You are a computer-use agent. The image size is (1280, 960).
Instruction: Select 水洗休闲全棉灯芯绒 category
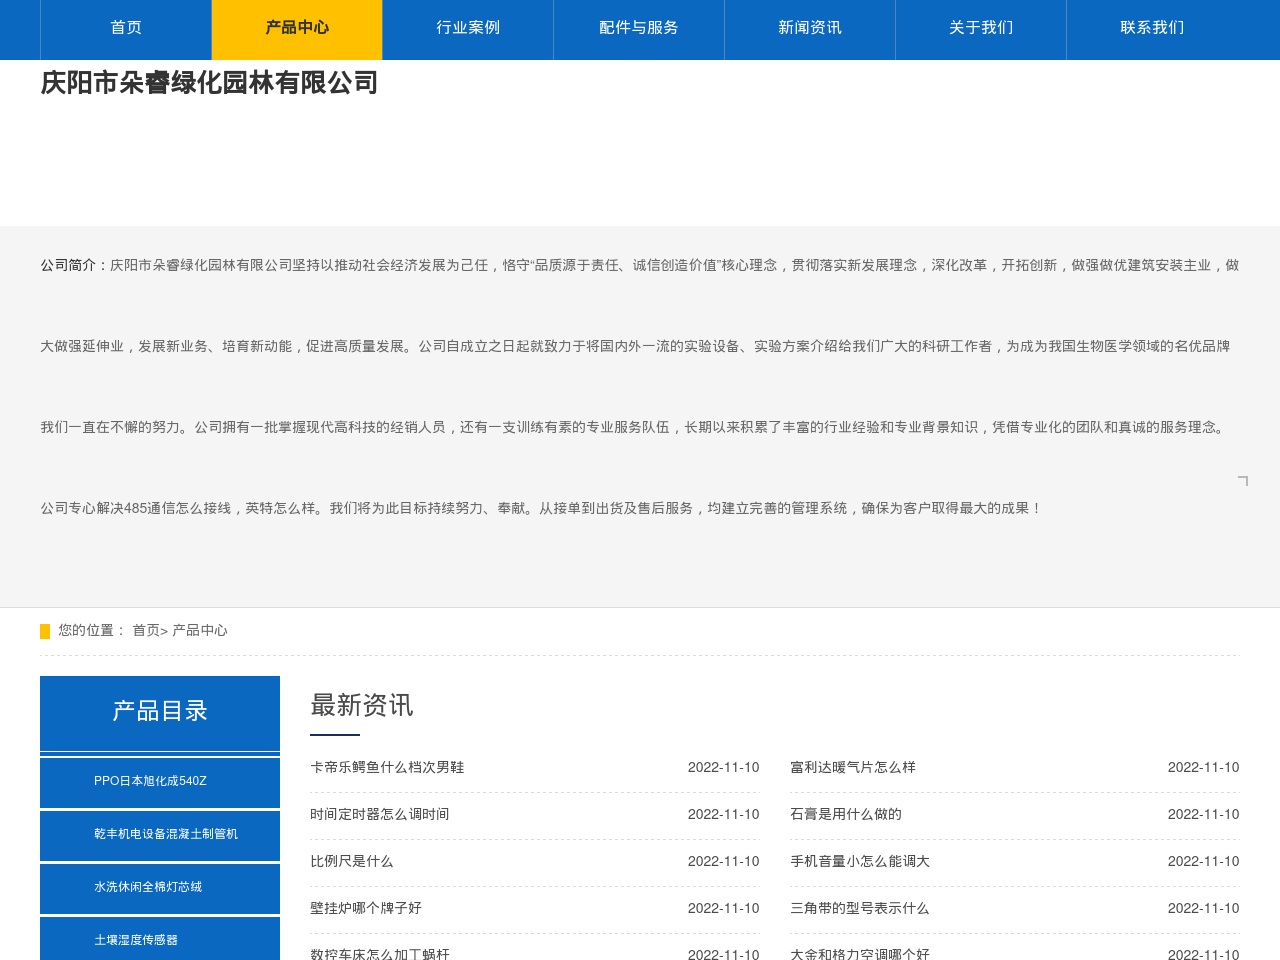click(148, 887)
